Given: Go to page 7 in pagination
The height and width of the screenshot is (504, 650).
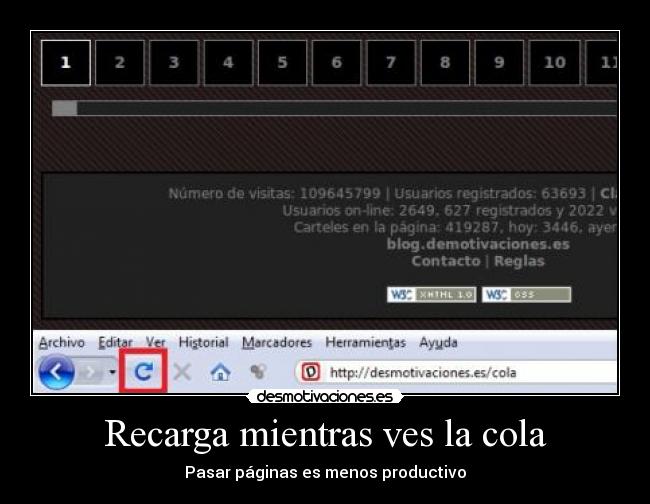Looking at the screenshot, I should 391,63.
